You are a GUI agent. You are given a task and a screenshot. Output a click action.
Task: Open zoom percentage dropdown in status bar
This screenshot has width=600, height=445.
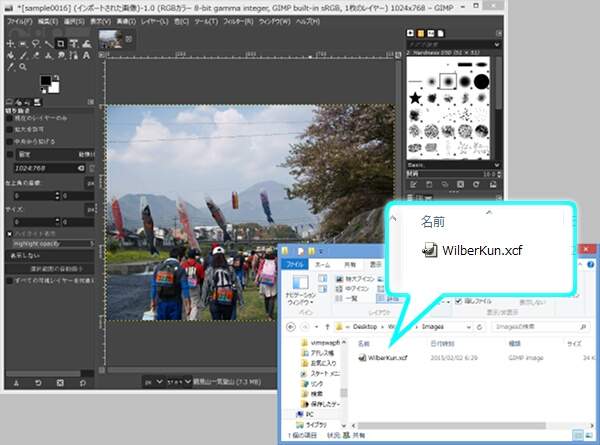point(178,381)
